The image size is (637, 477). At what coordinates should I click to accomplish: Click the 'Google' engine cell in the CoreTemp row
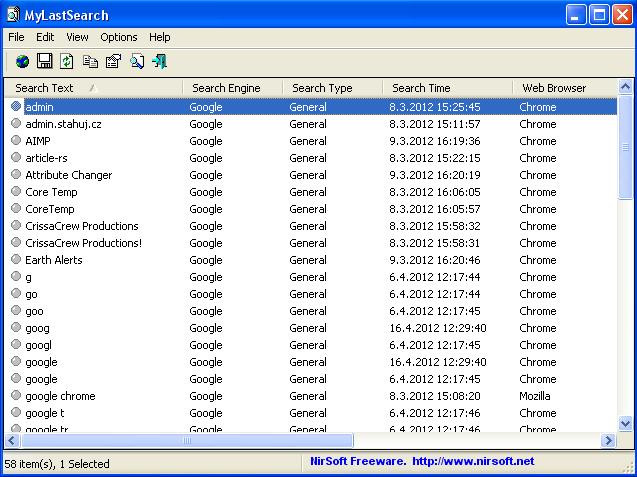coord(206,209)
